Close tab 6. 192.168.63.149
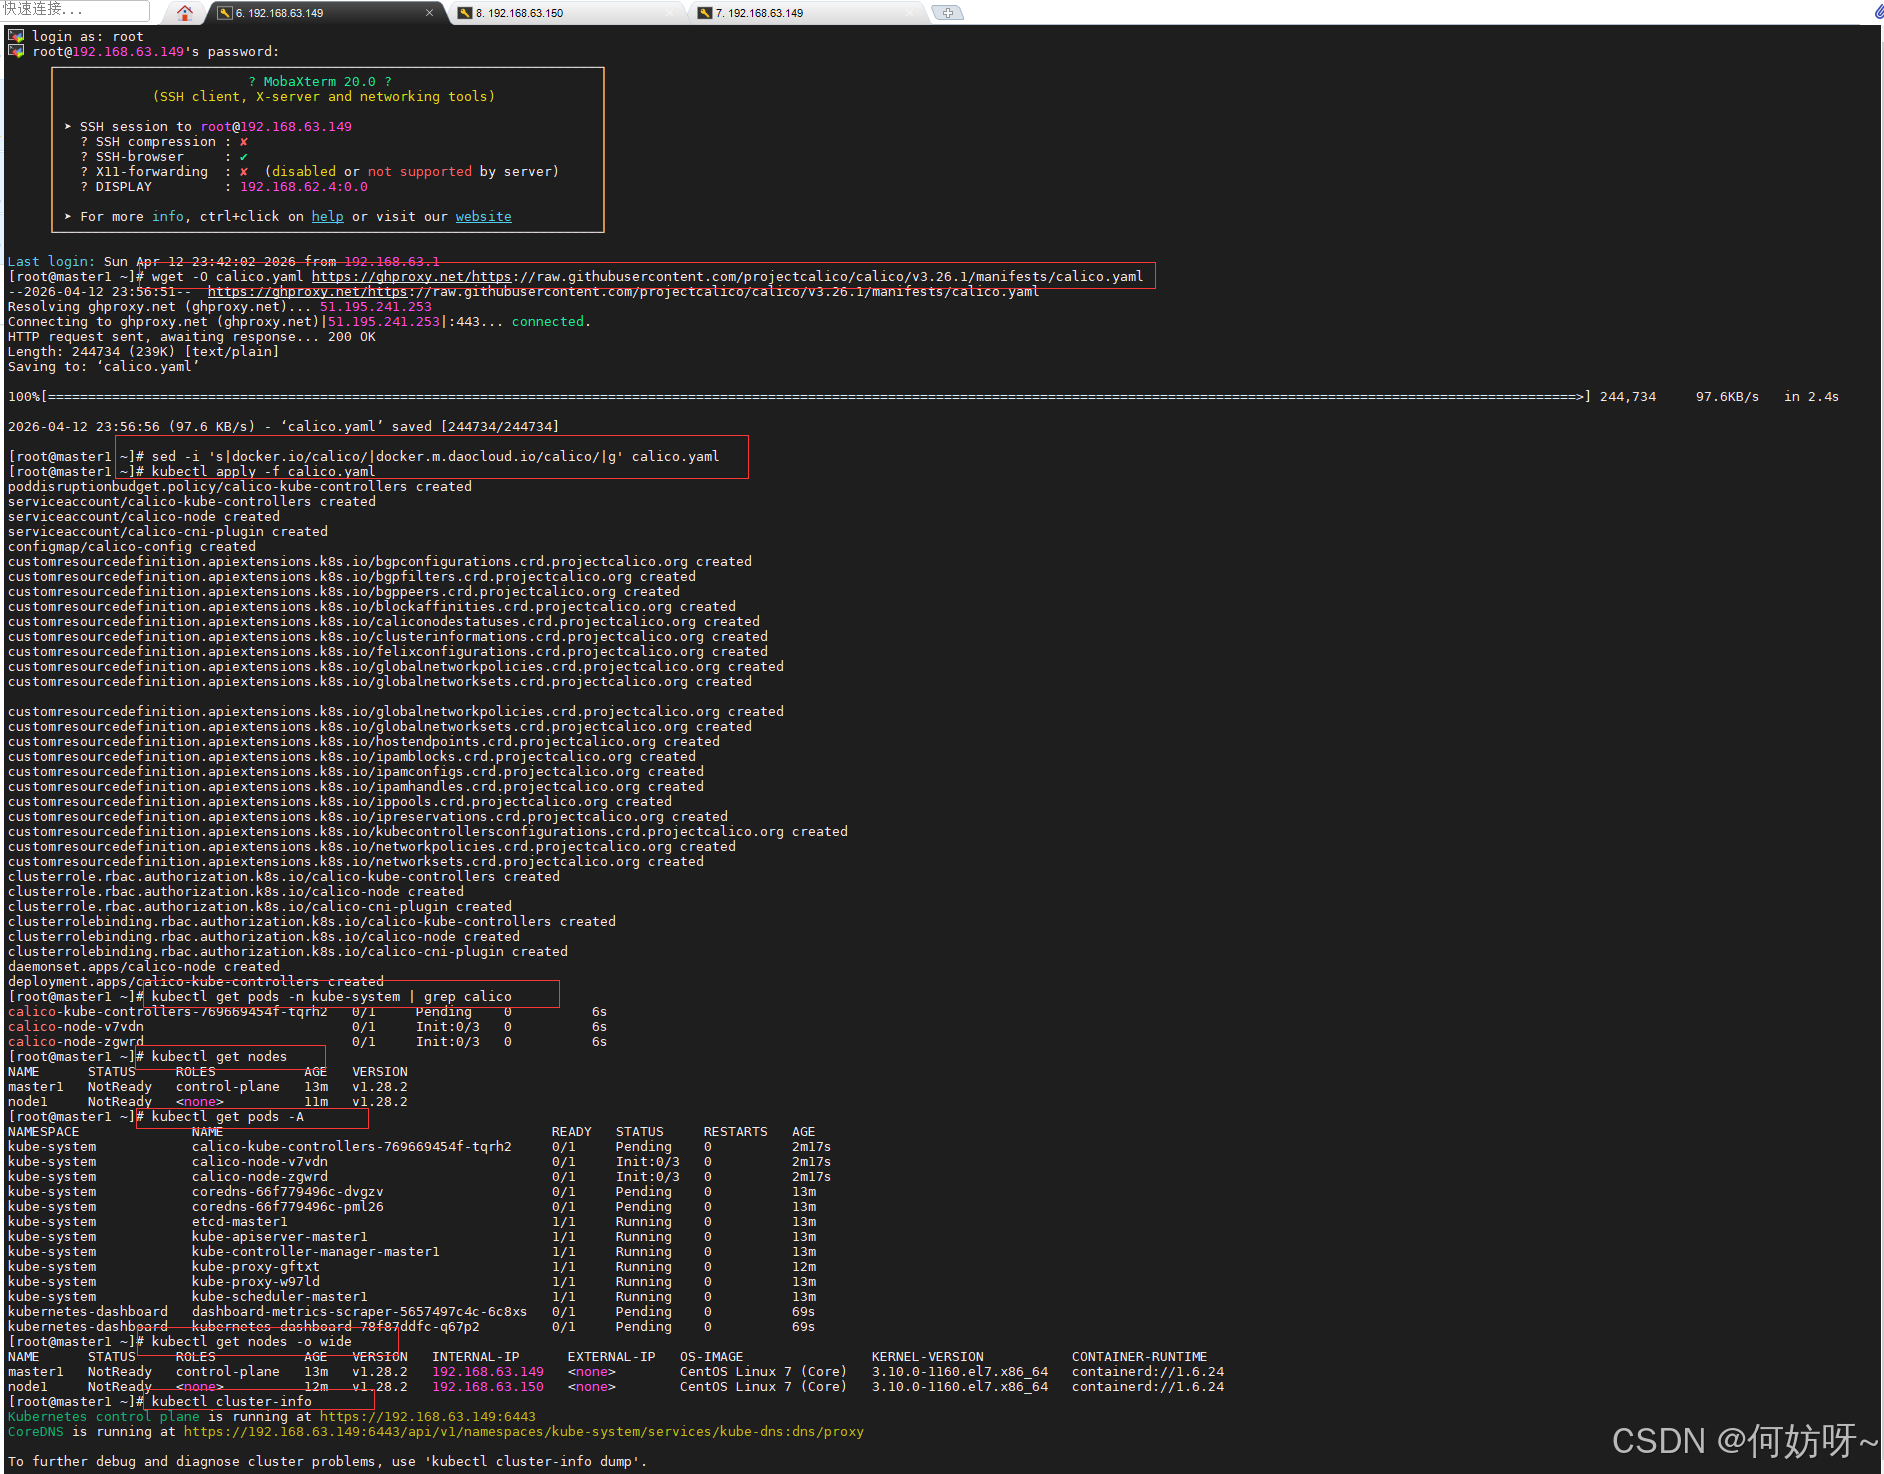The width and height of the screenshot is (1884, 1474). coord(430,13)
